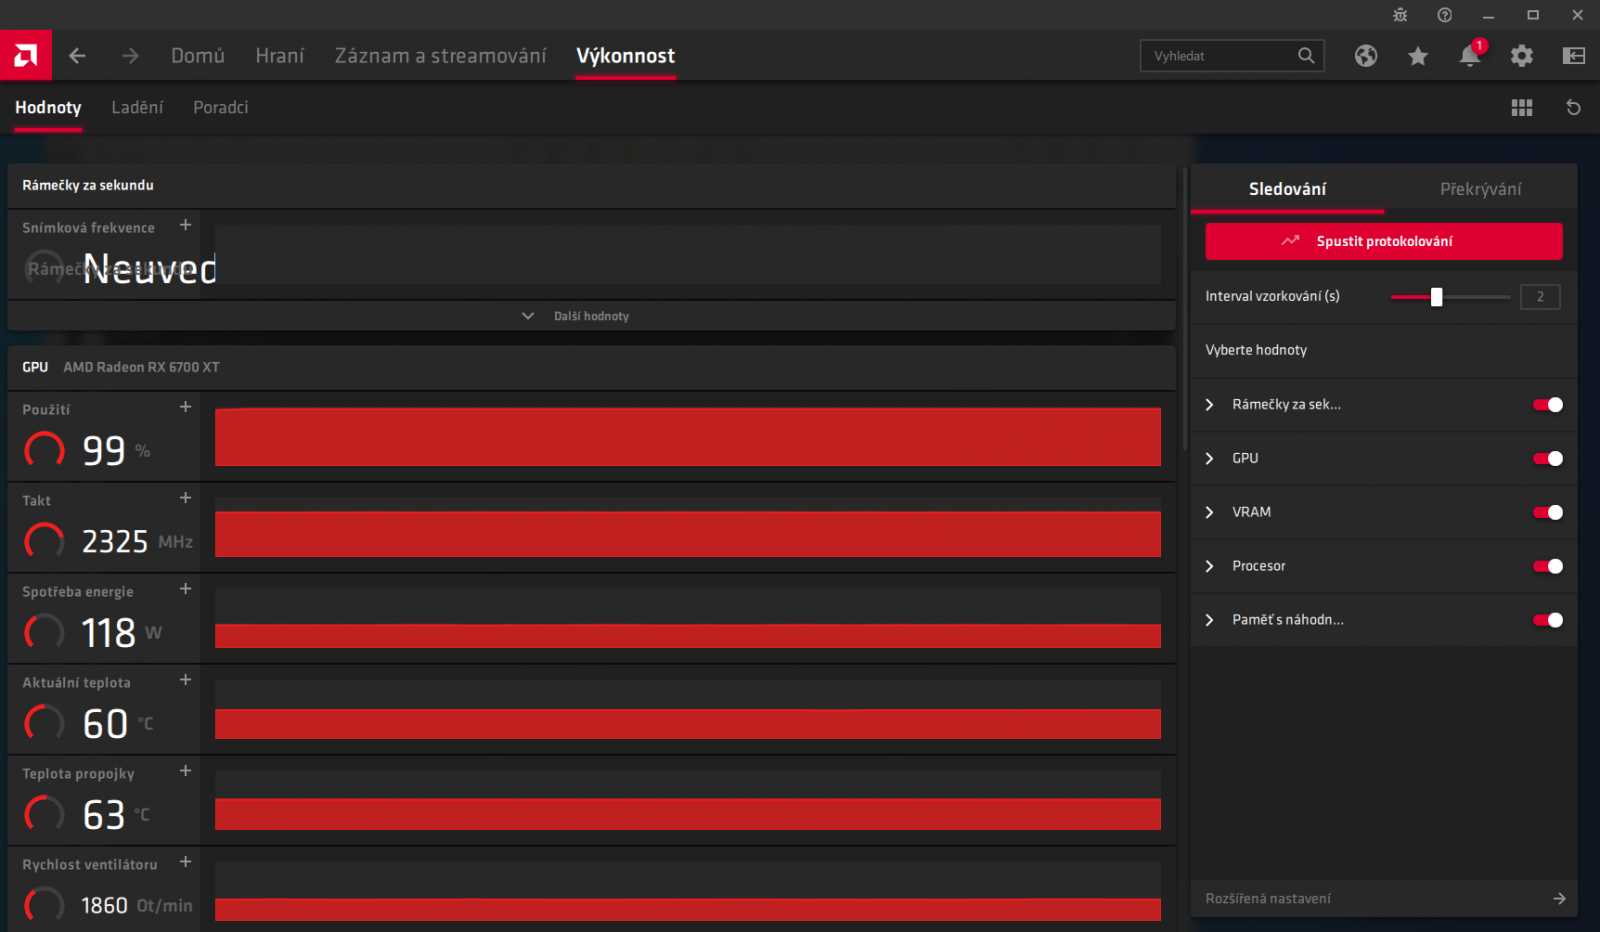Viewport: 1600px width, 932px height.
Task: Click Interval vzorkování slider handle
Action: [x=1437, y=297]
